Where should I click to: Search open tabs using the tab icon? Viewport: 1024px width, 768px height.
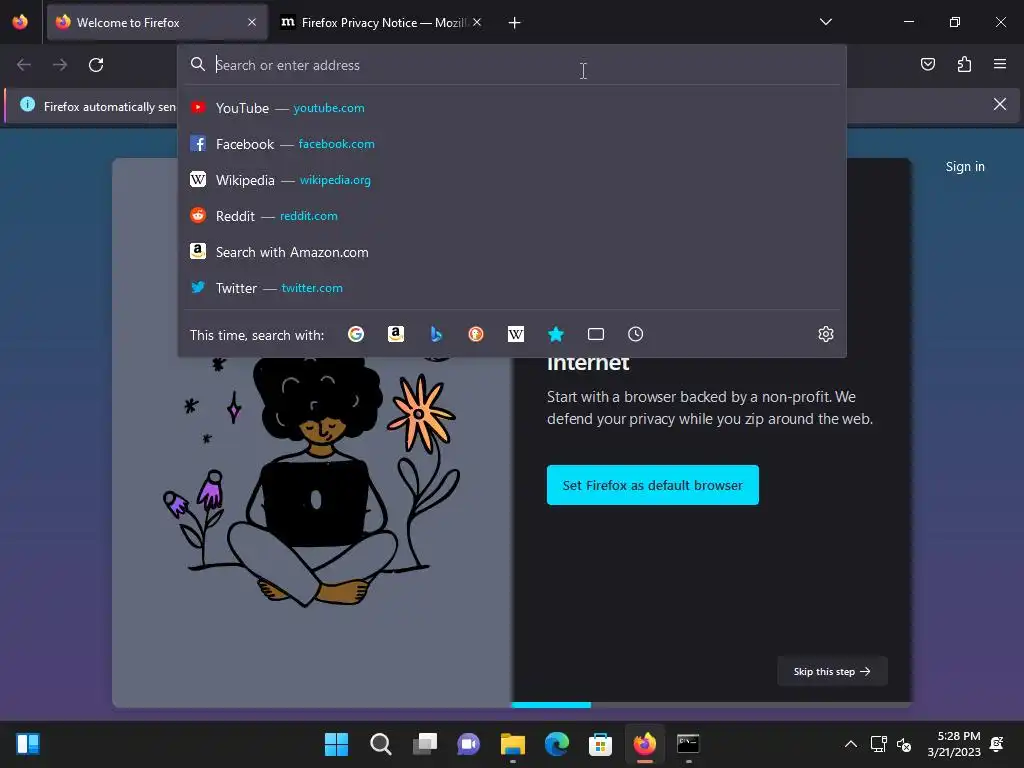[596, 334]
